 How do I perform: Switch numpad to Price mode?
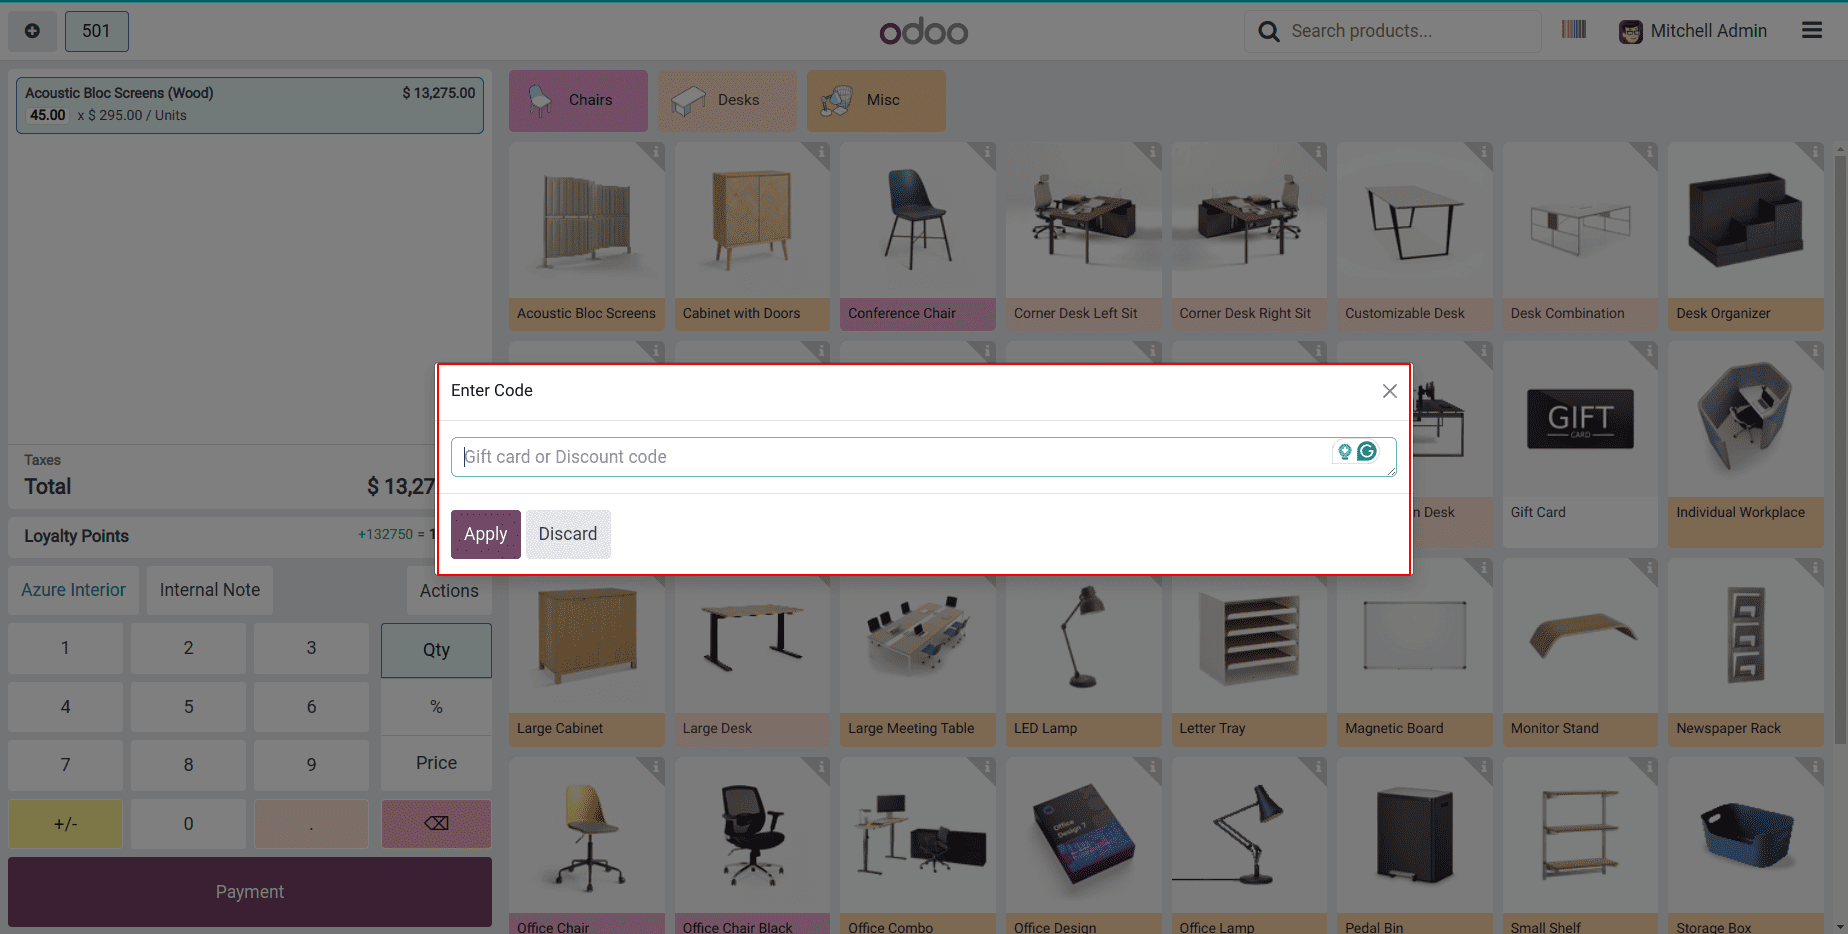pos(436,763)
